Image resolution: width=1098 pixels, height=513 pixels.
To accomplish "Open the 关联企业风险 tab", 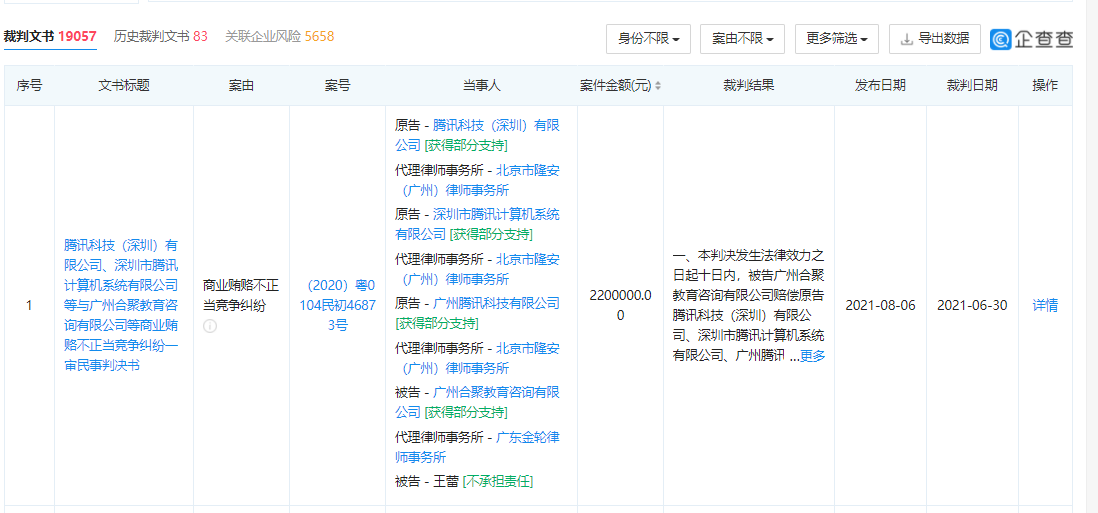I will click(279, 37).
